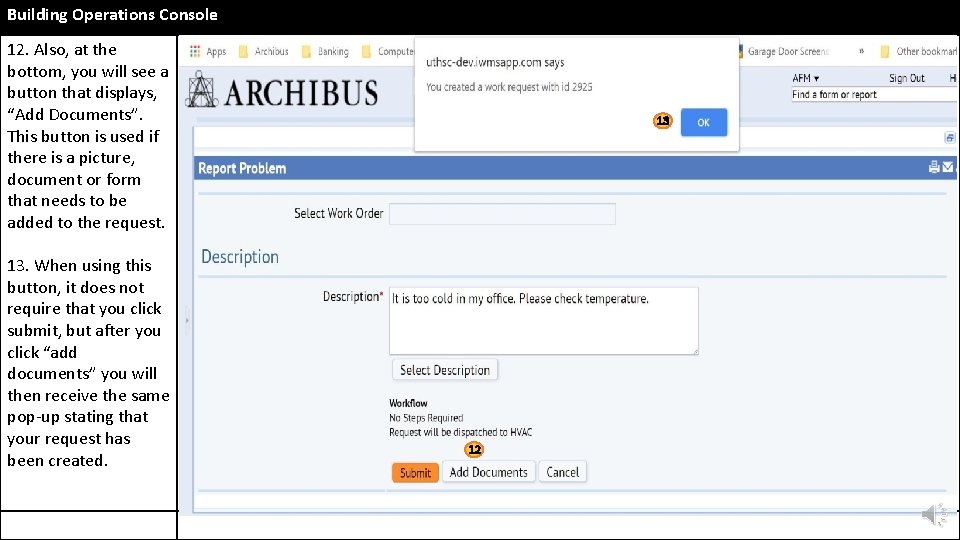960x540 pixels.
Task: Click the 'No Steps Required' text
Action: 426,418
